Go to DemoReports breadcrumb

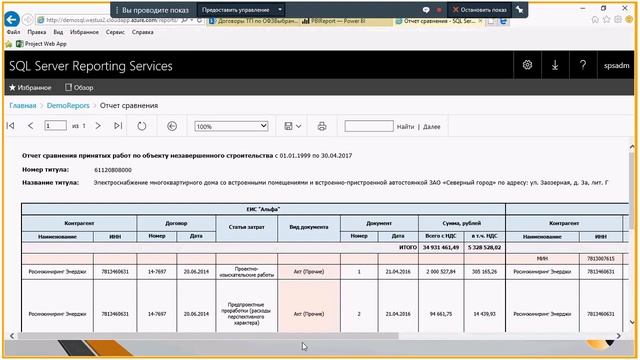(x=68, y=105)
